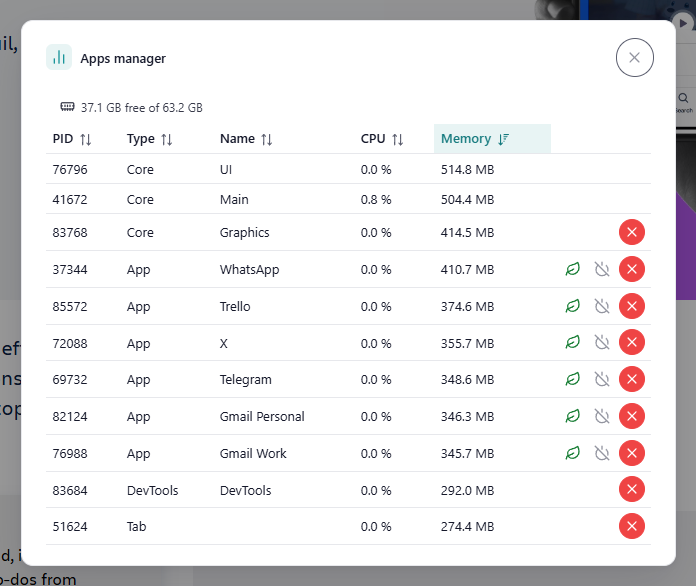
Task: Click PID 37344 cell
Action: [70, 269]
